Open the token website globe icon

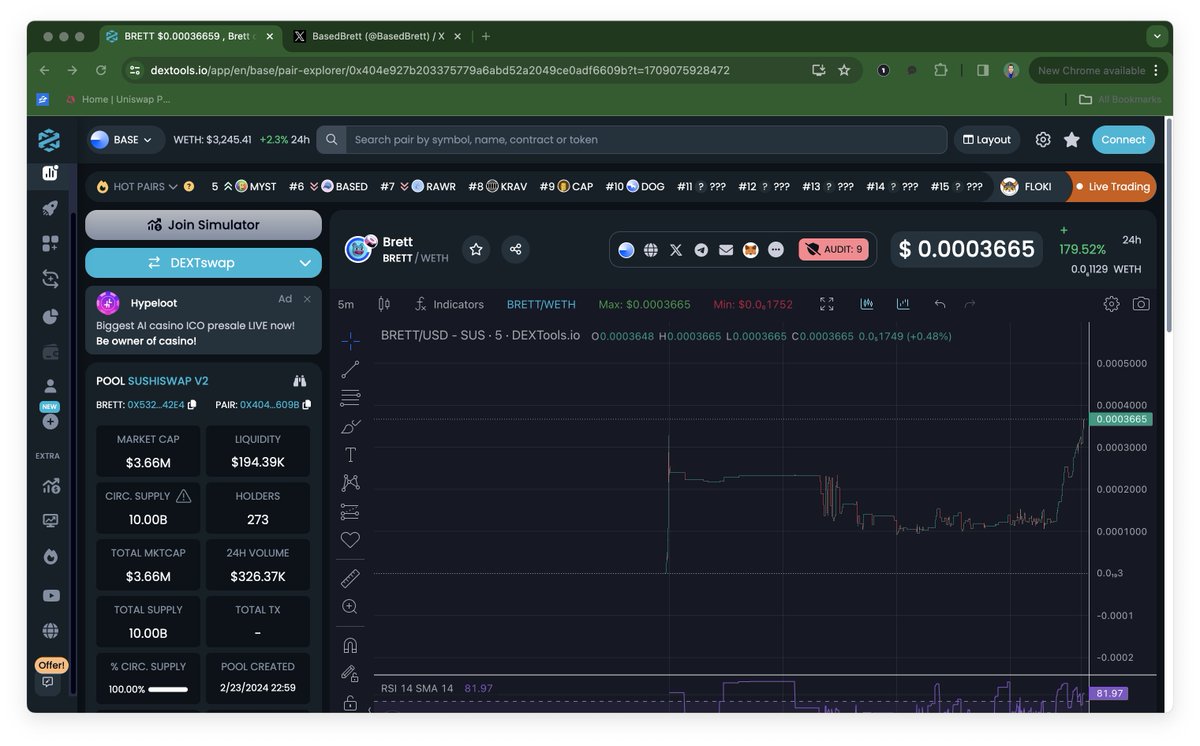click(651, 250)
